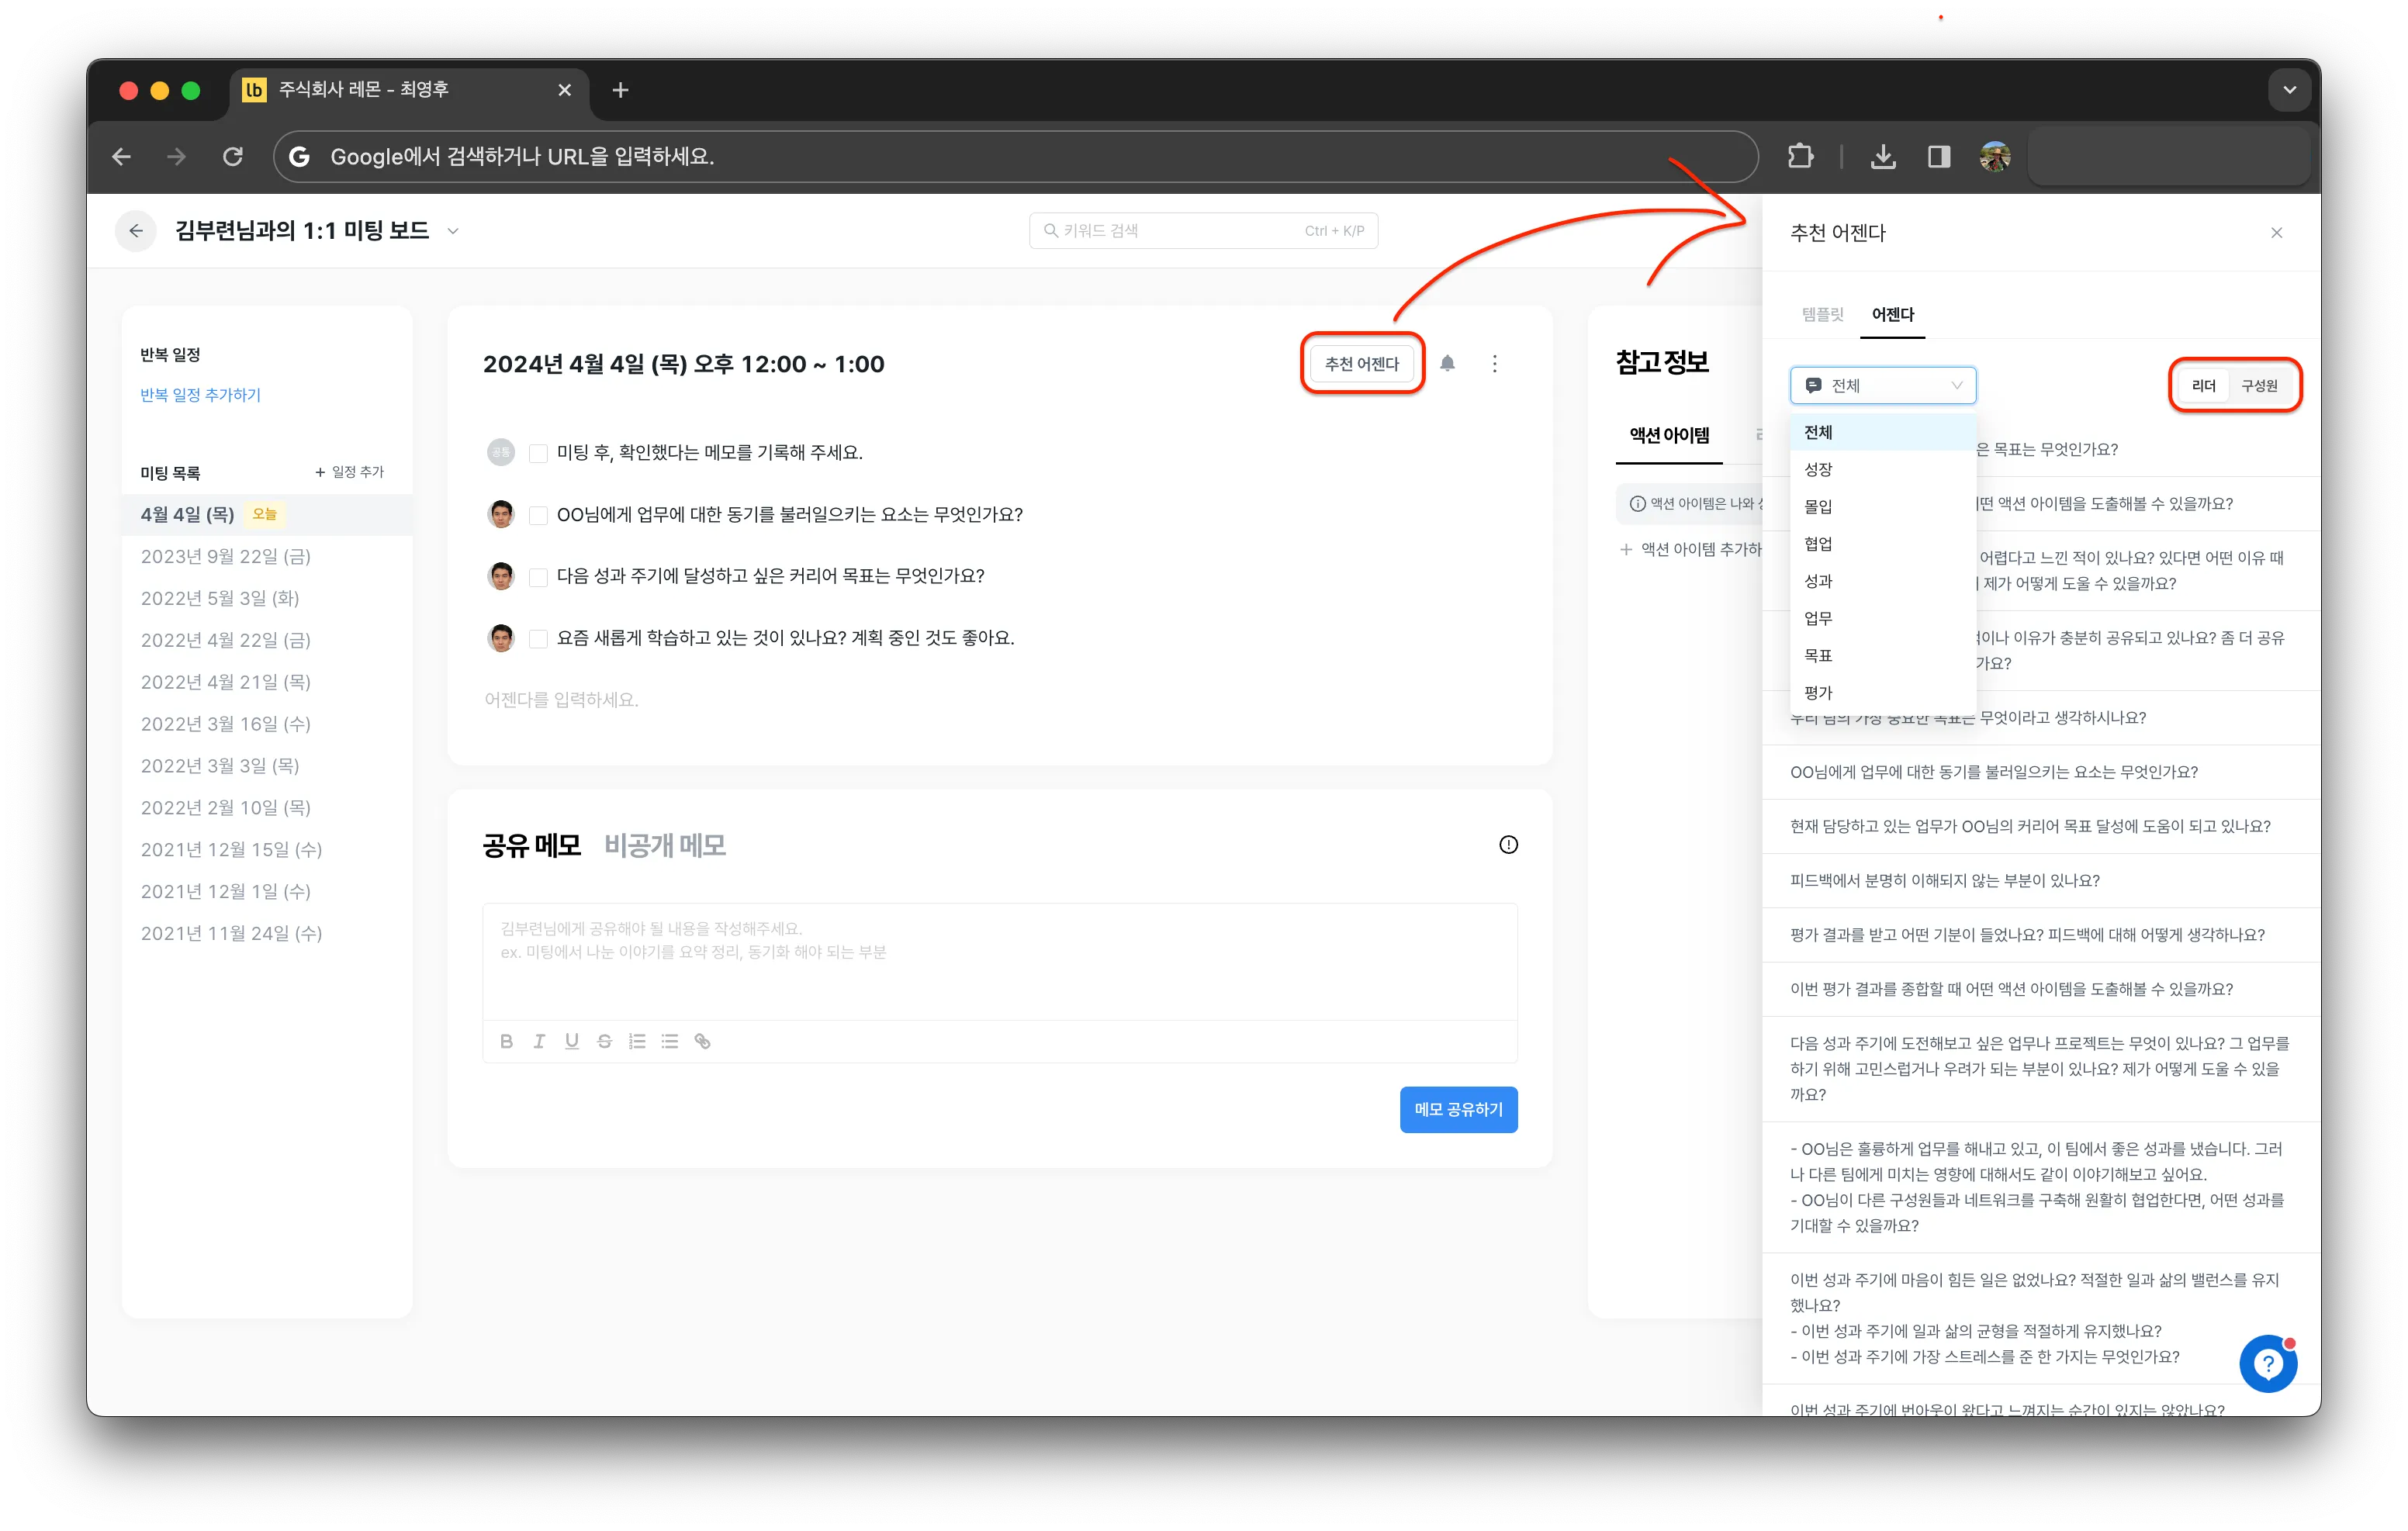The height and width of the screenshot is (1531, 2408).
Task: Click the shared memo text area
Action: [x=1000, y=962]
